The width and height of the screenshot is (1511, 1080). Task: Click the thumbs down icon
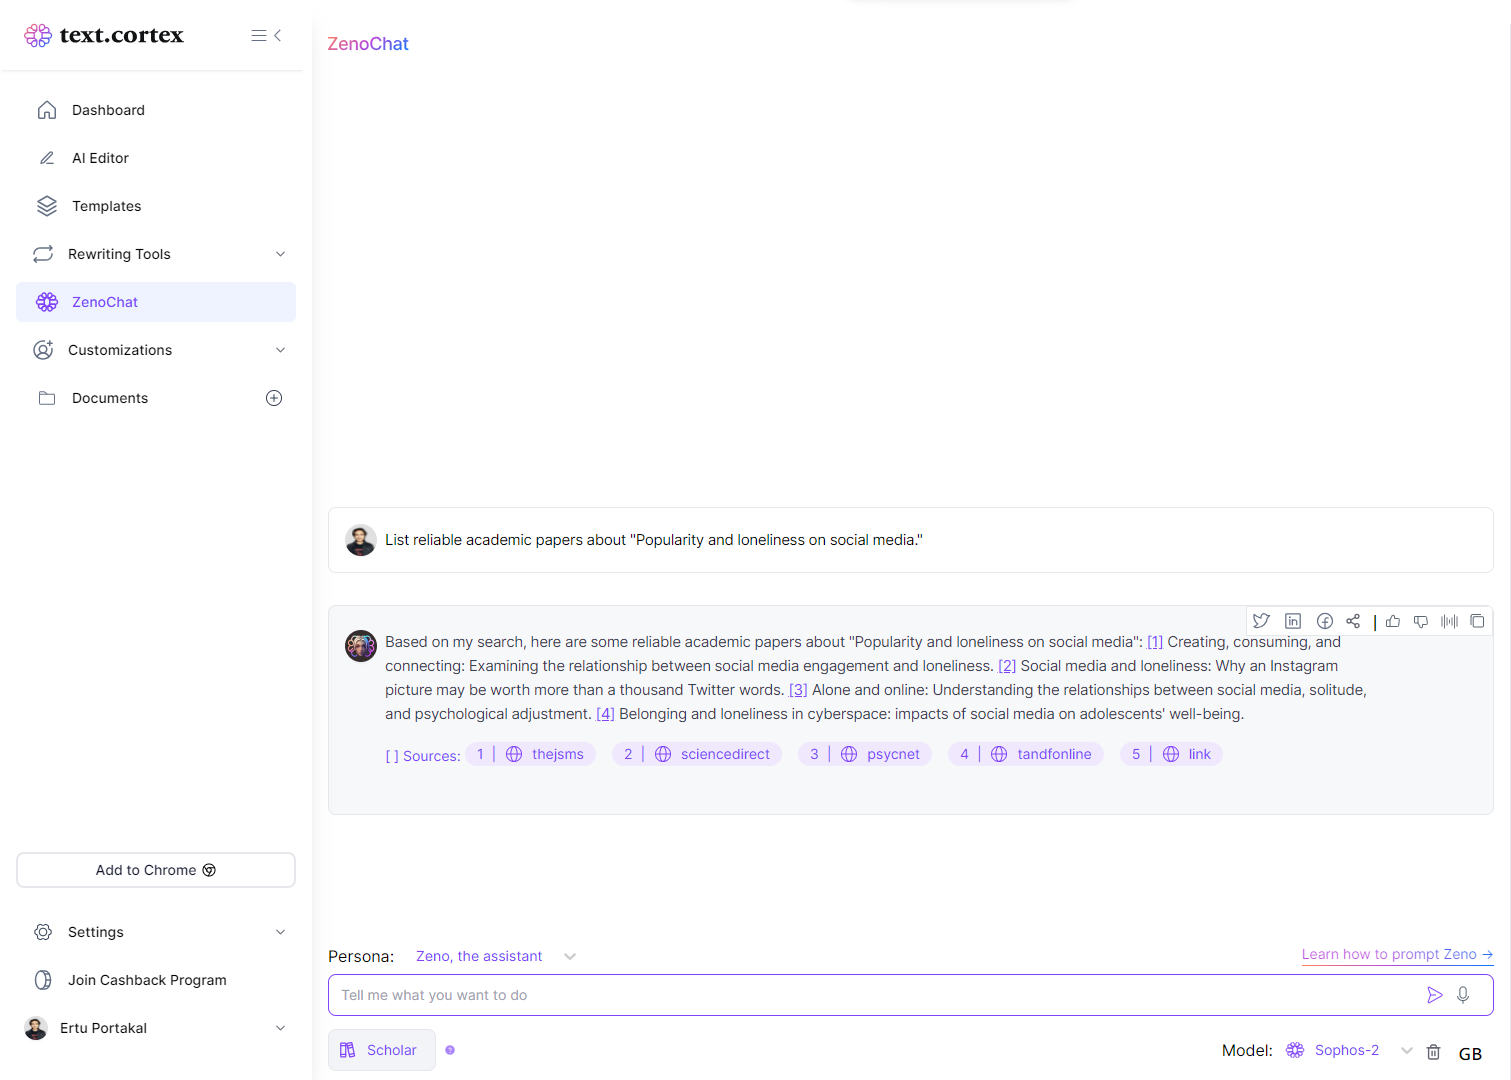coord(1421,621)
